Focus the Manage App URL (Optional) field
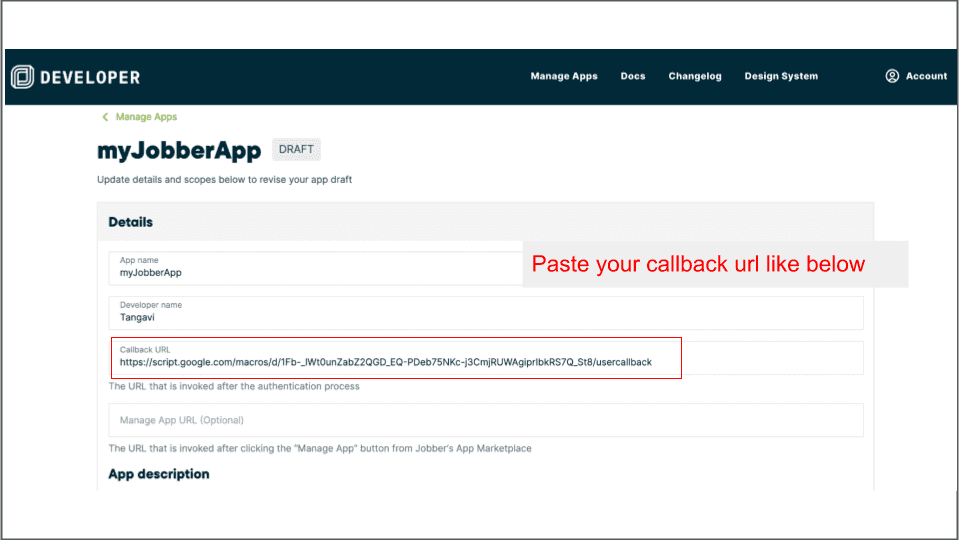 [485, 420]
